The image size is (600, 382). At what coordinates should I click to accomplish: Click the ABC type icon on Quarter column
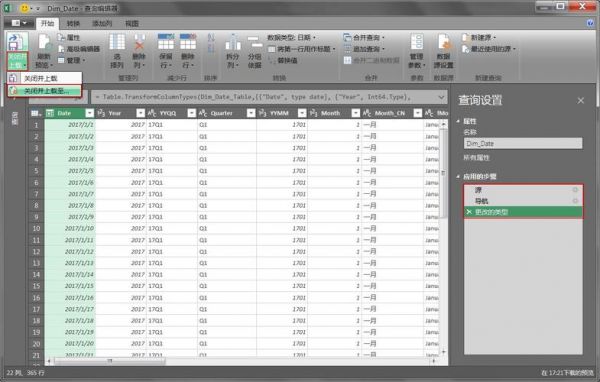tap(203, 113)
